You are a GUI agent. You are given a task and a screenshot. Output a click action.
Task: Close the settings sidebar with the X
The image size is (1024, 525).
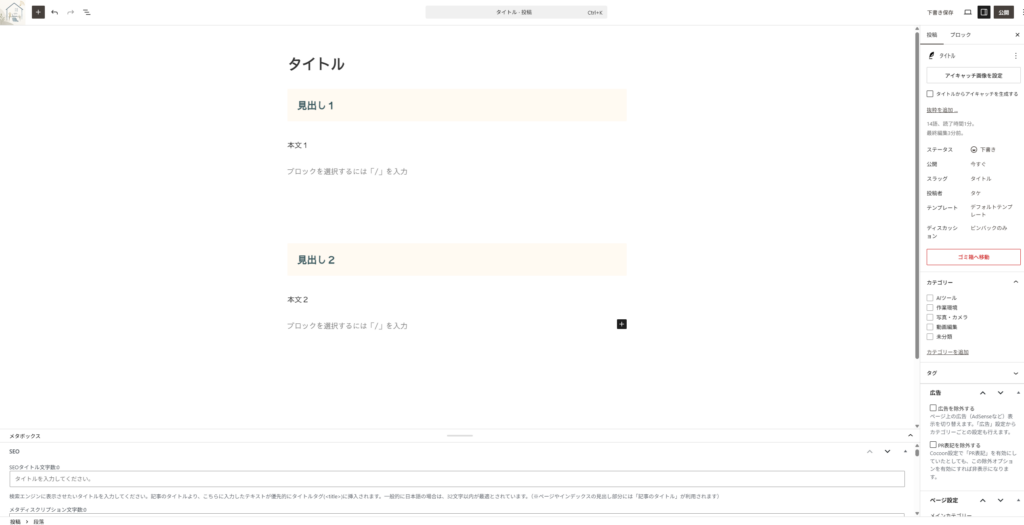(x=1017, y=35)
